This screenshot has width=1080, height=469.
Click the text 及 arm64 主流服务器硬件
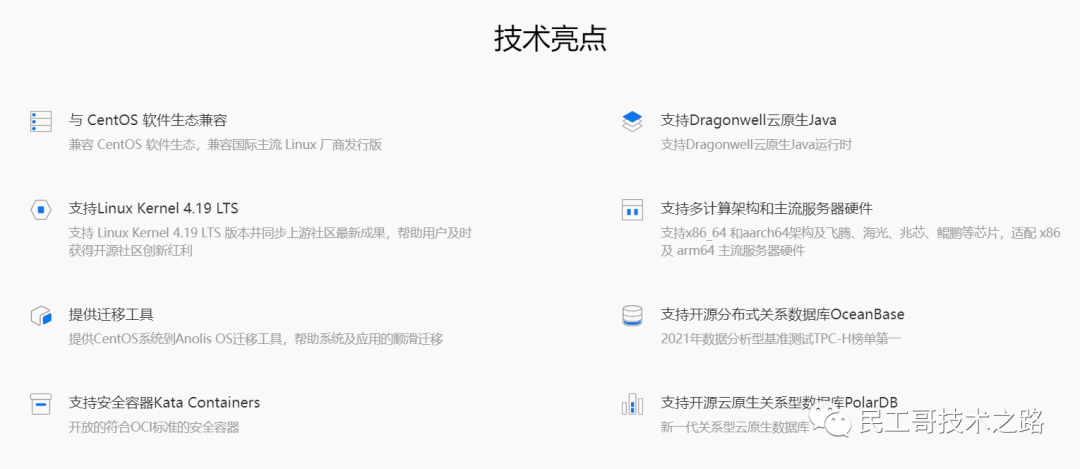733,251
